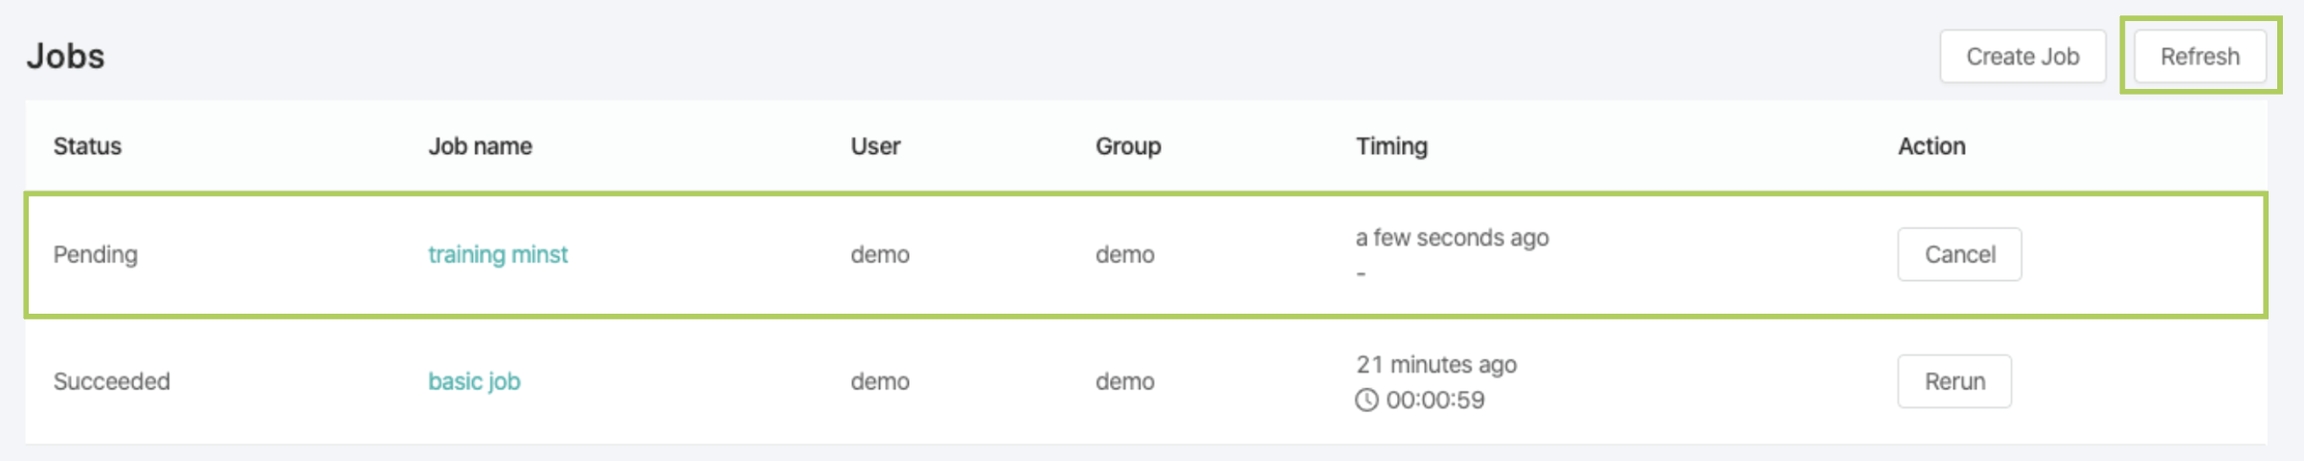Click the Job name column header
The height and width of the screenshot is (461, 2304).
[480, 146]
